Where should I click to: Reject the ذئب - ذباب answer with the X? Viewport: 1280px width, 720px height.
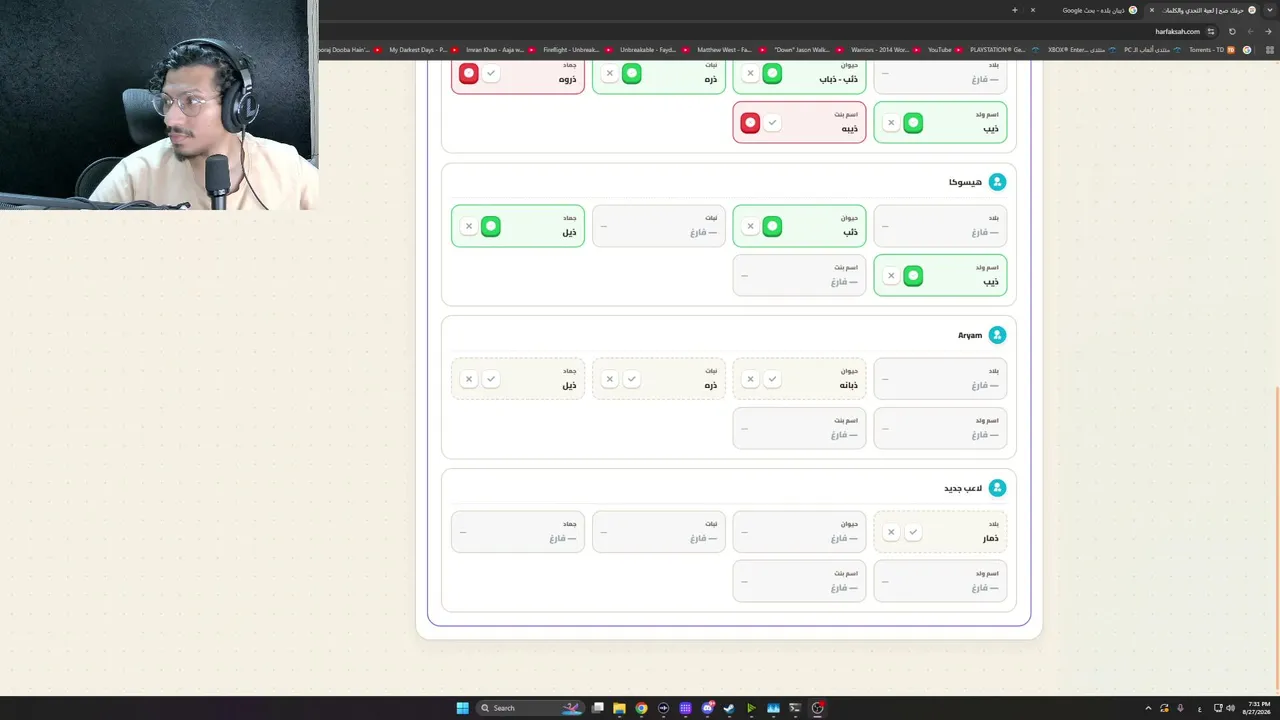tap(750, 73)
